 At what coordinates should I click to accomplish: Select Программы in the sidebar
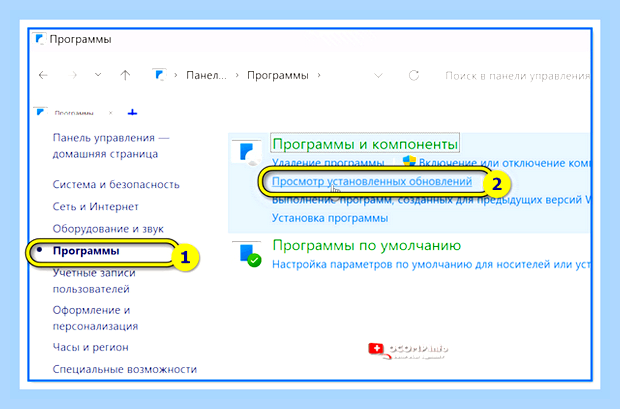(86, 251)
